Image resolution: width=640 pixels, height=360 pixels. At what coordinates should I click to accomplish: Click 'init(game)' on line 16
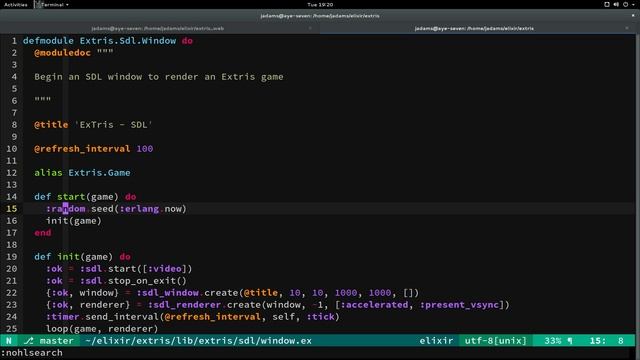pyautogui.click(x=73, y=221)
